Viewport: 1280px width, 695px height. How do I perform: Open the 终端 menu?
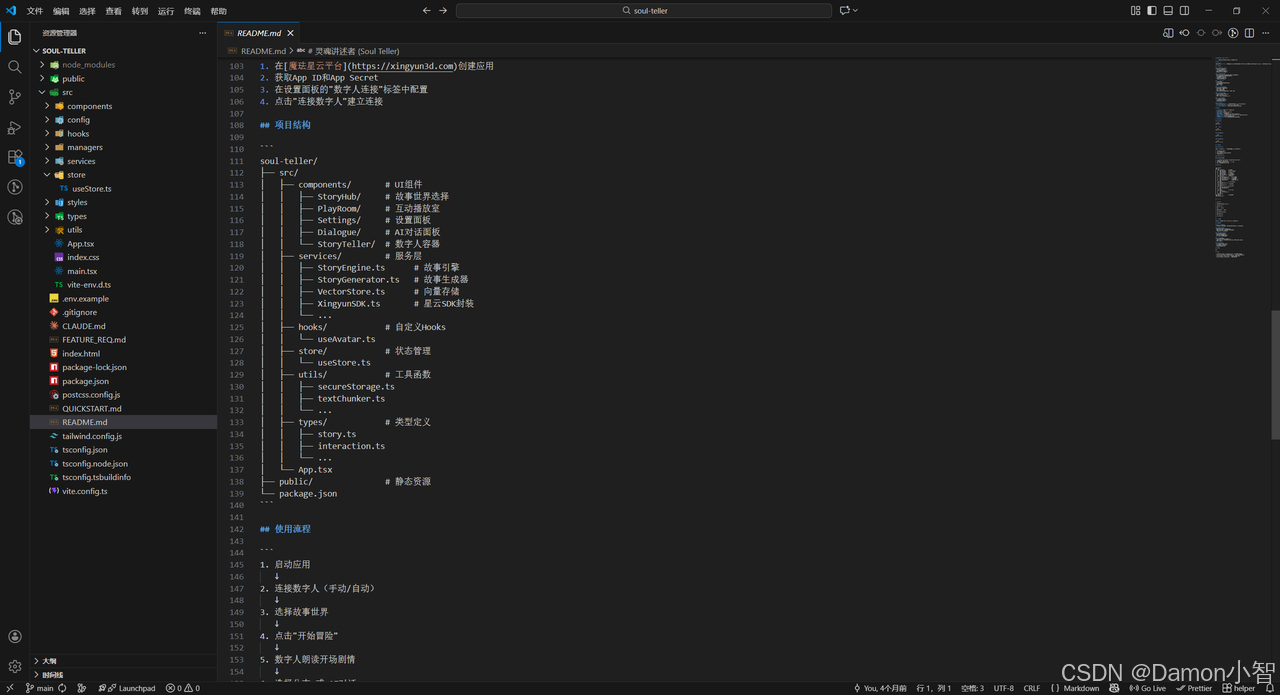pos(192,11)
